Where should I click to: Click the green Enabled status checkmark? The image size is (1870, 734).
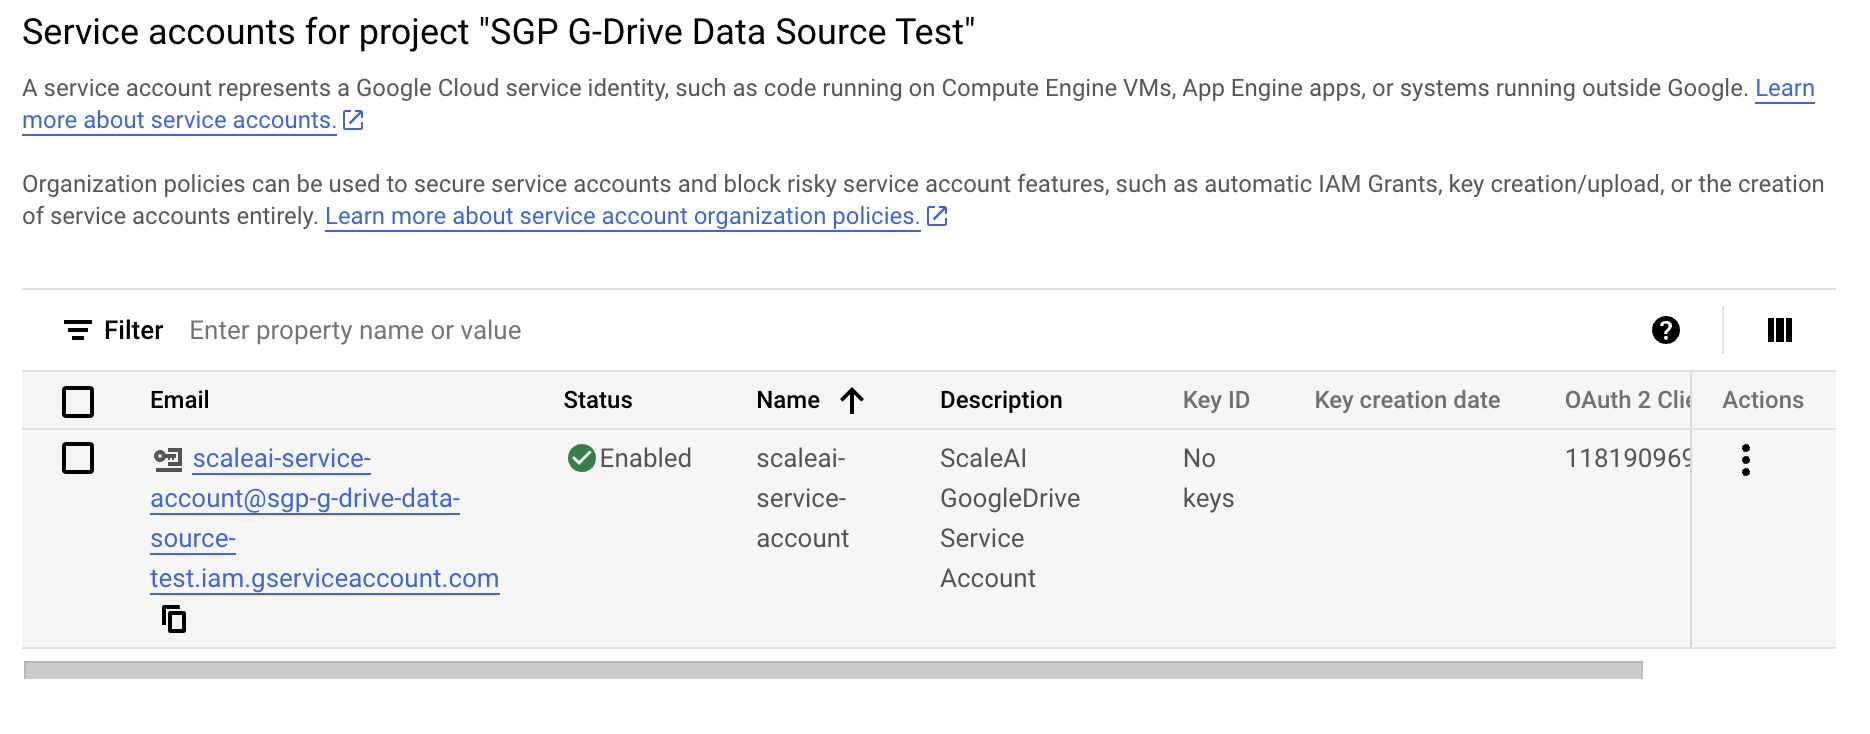point(581,458)
